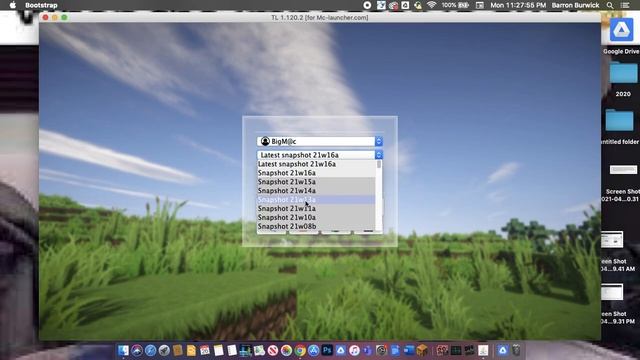Collapse the Latest snapshot 21w16a version combo box
The height and width of the screenshot is (360, 640).
[320, 155]
